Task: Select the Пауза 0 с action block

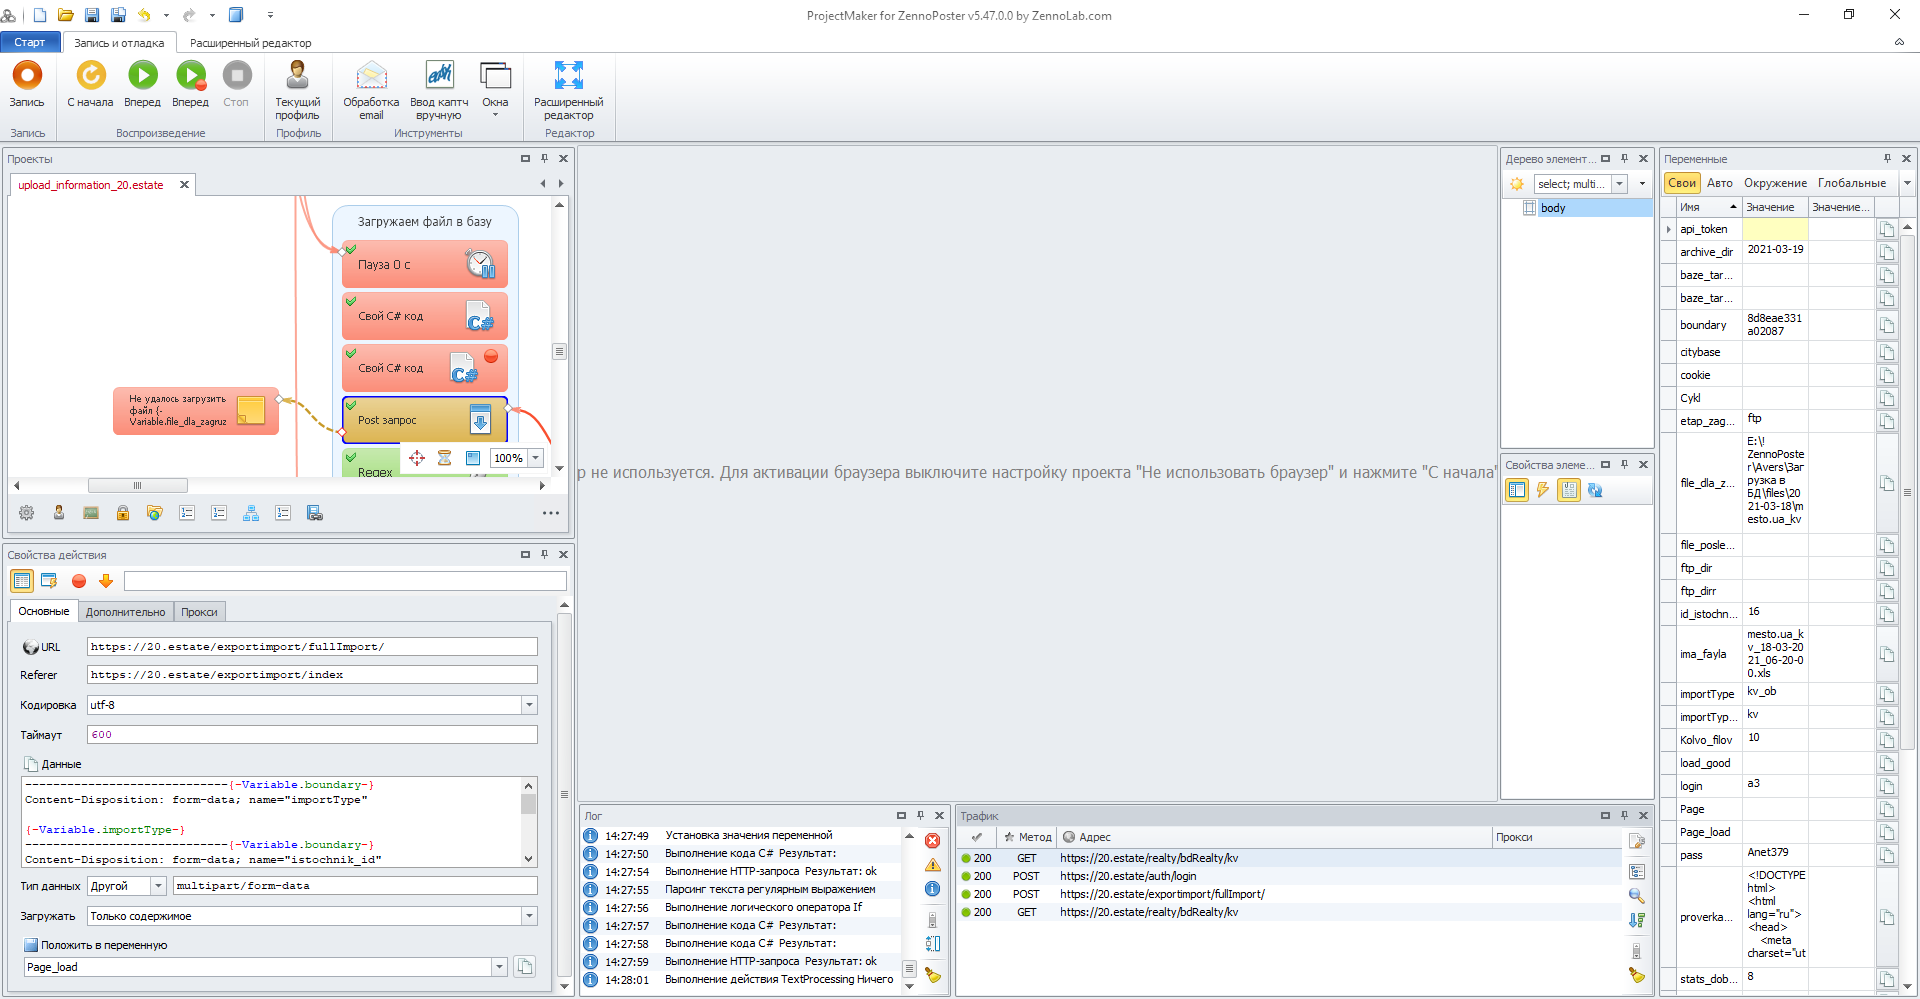Action: [x=425, y=264]
